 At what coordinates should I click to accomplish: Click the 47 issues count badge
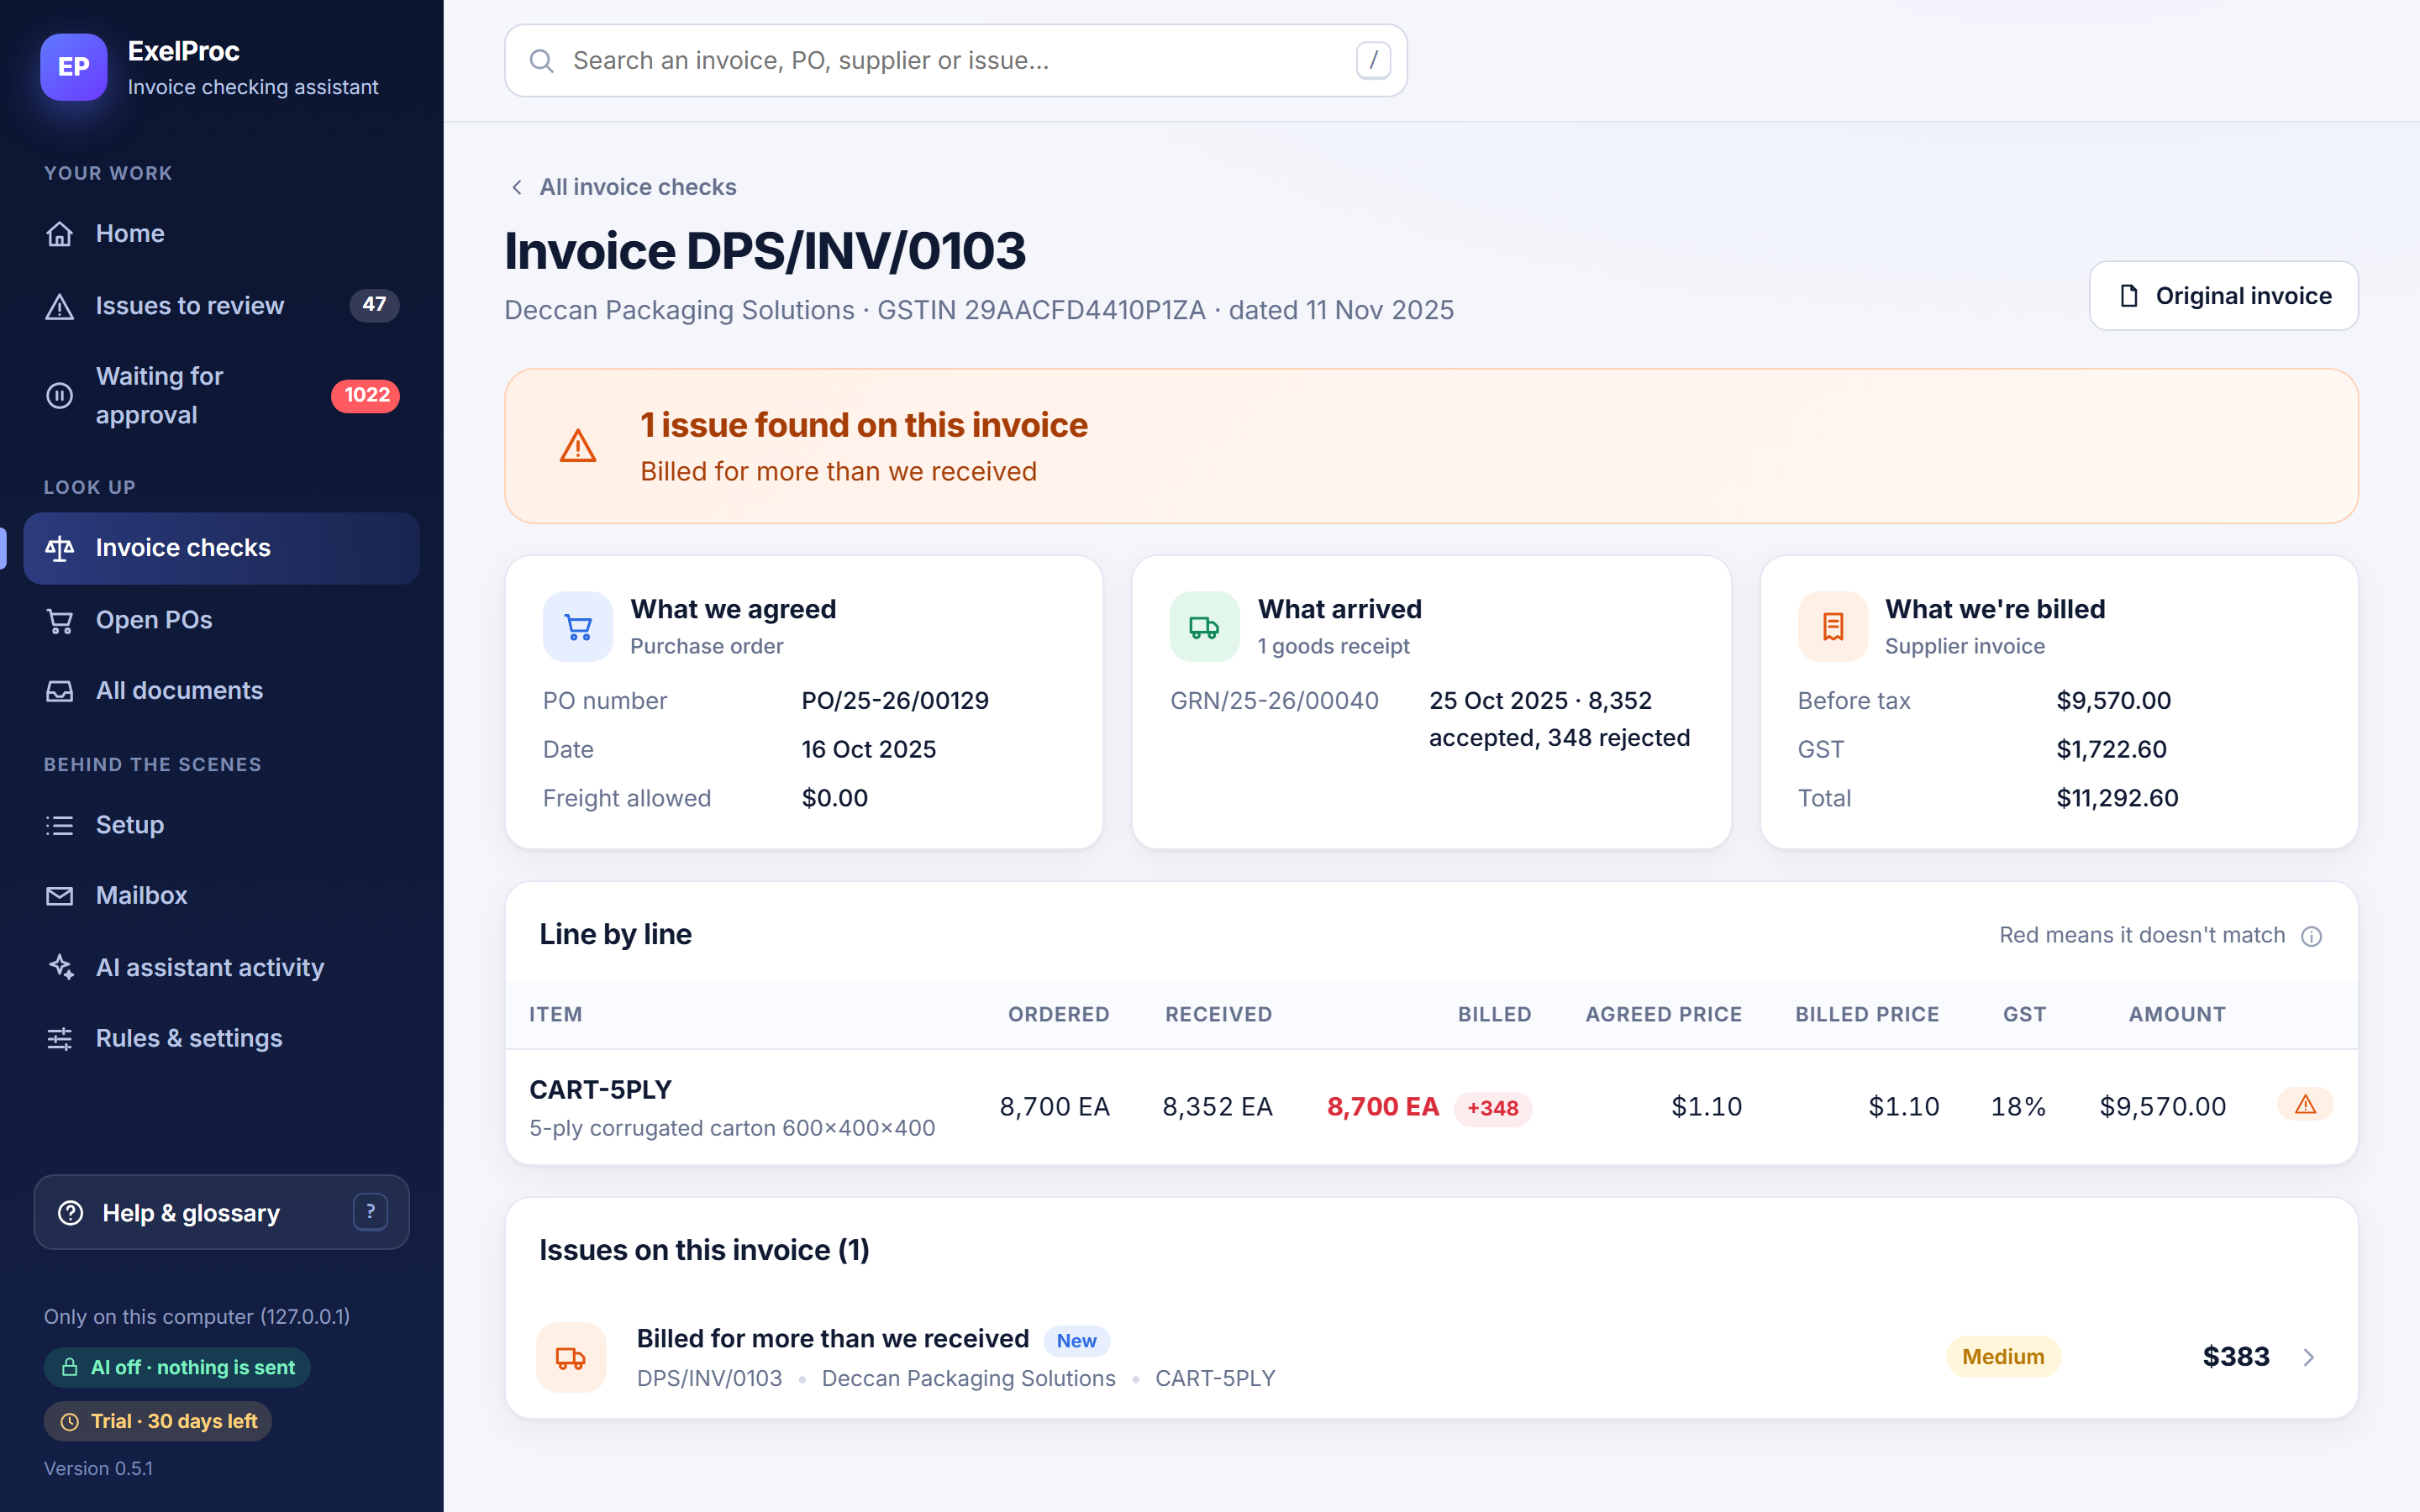pyautogui.click(x=374, y=305)
